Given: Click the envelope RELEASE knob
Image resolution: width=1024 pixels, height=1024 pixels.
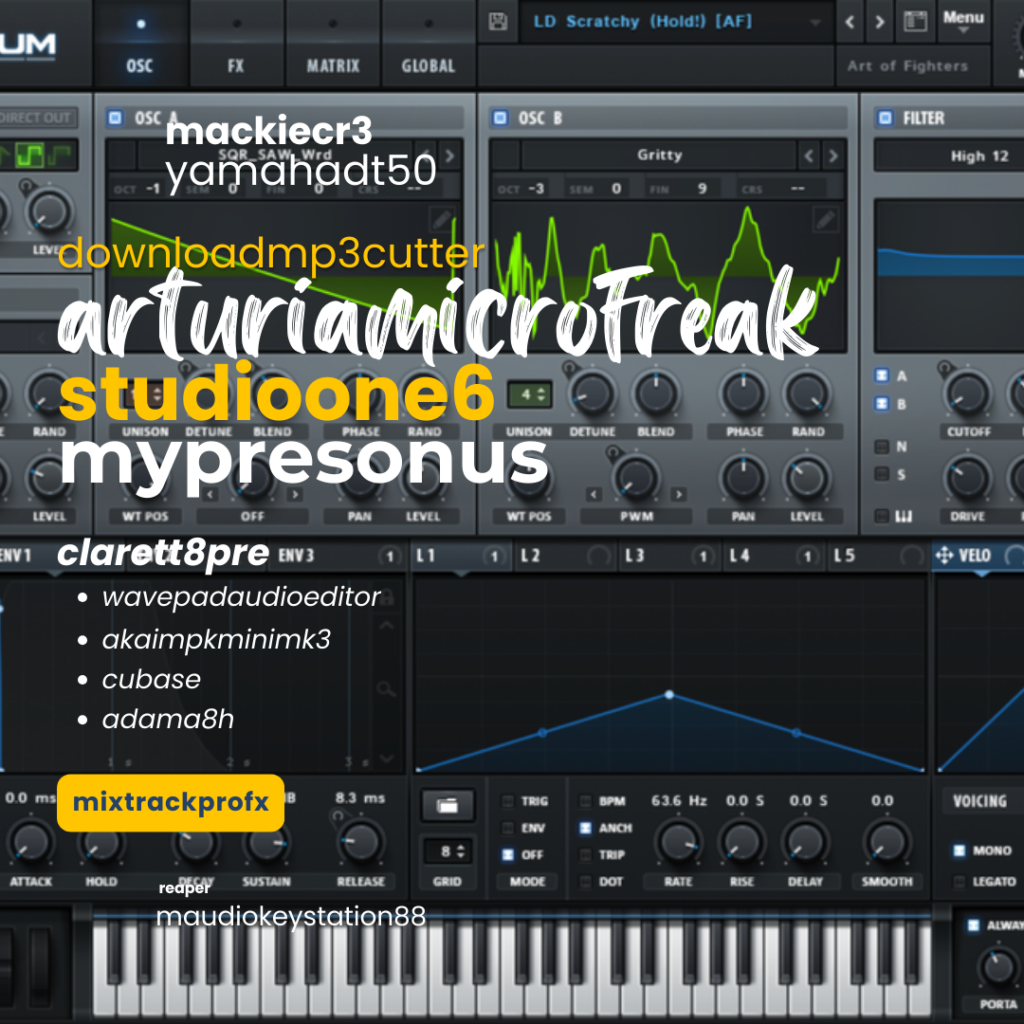Looking at the screenshot, I should click(360, 842).
